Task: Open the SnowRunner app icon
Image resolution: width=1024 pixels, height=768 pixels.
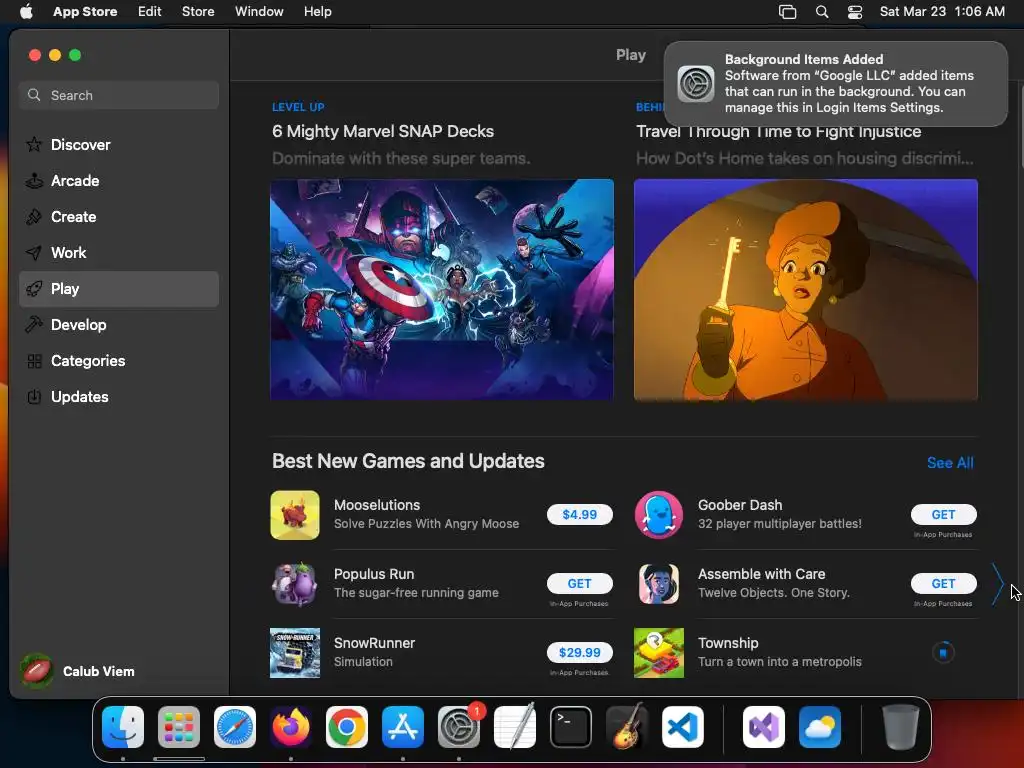Action: (x=295, y=652)
